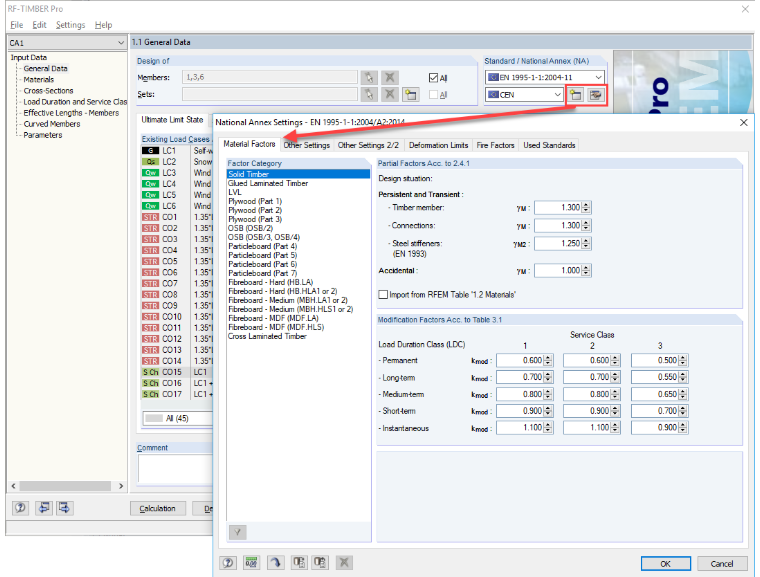Image resolution: width=760 pixels, height=577 pixels.
Task: Enable Import from RFEM Table 1.2 Materials
Action: (383, 294)
